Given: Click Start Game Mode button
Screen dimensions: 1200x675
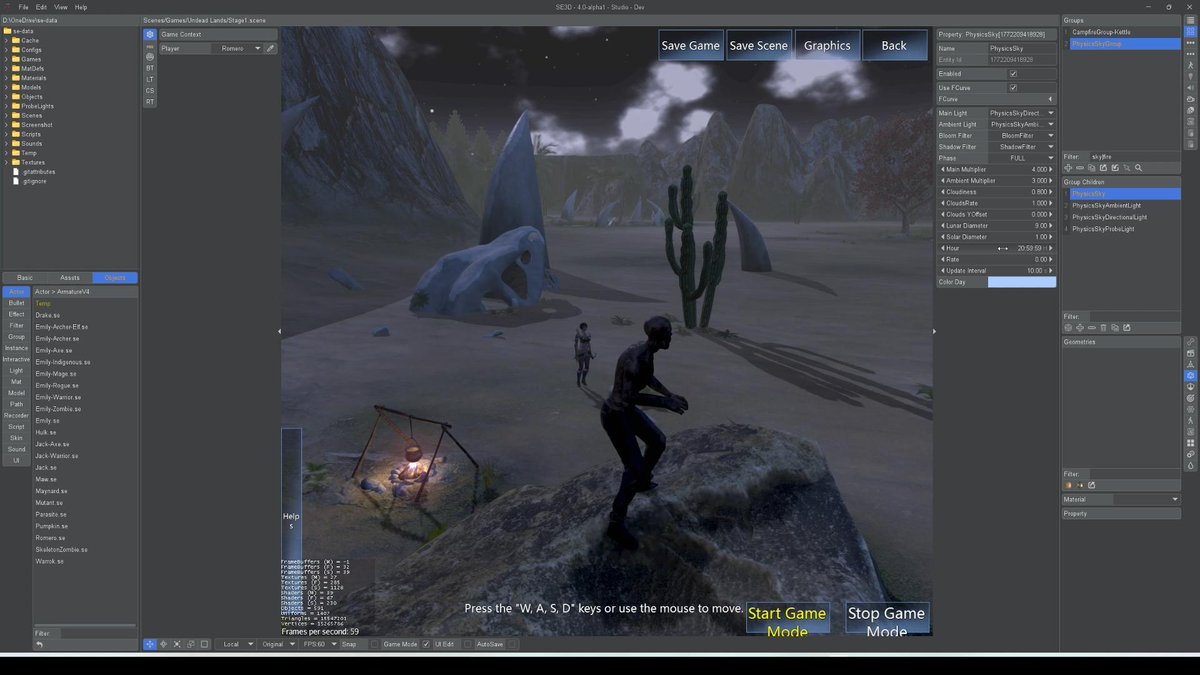Looking at the screenshot, I should click(787, 619).
